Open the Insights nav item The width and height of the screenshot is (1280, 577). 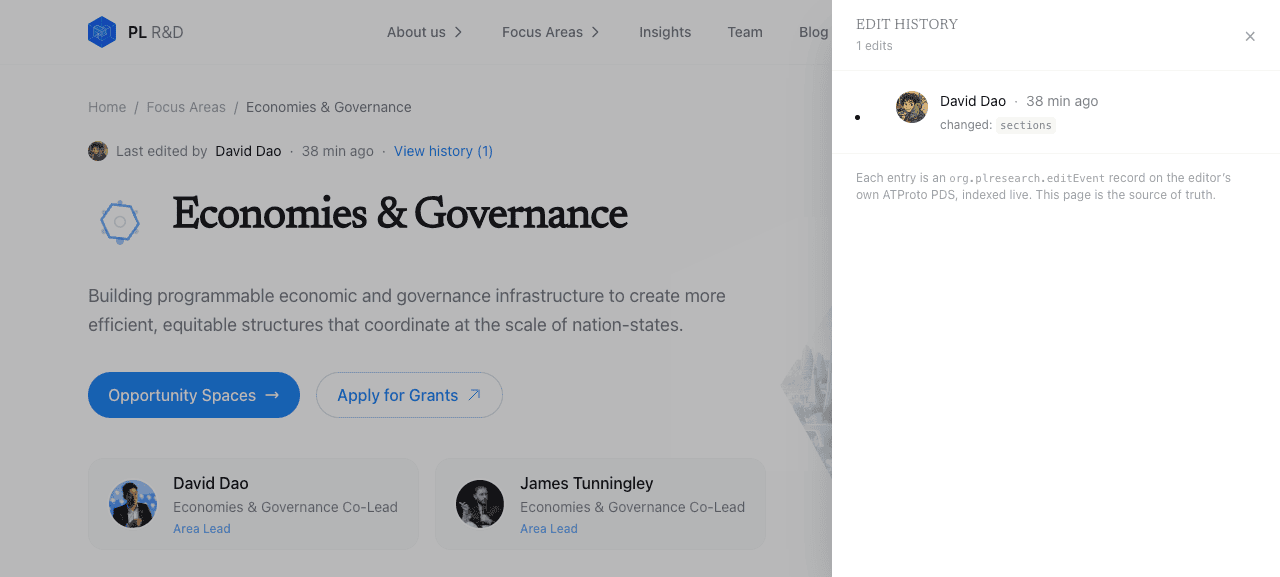point(665,32)
